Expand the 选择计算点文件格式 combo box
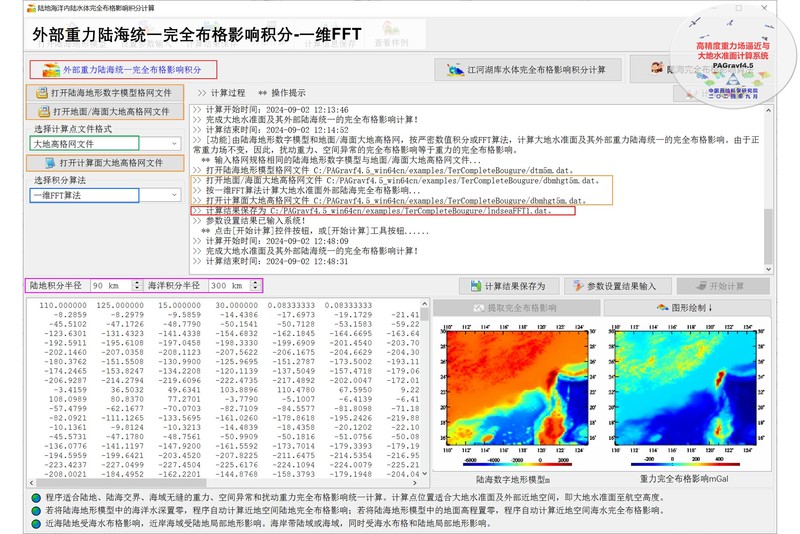The width and height of the screenshot is (800, 534). point(174,144)
